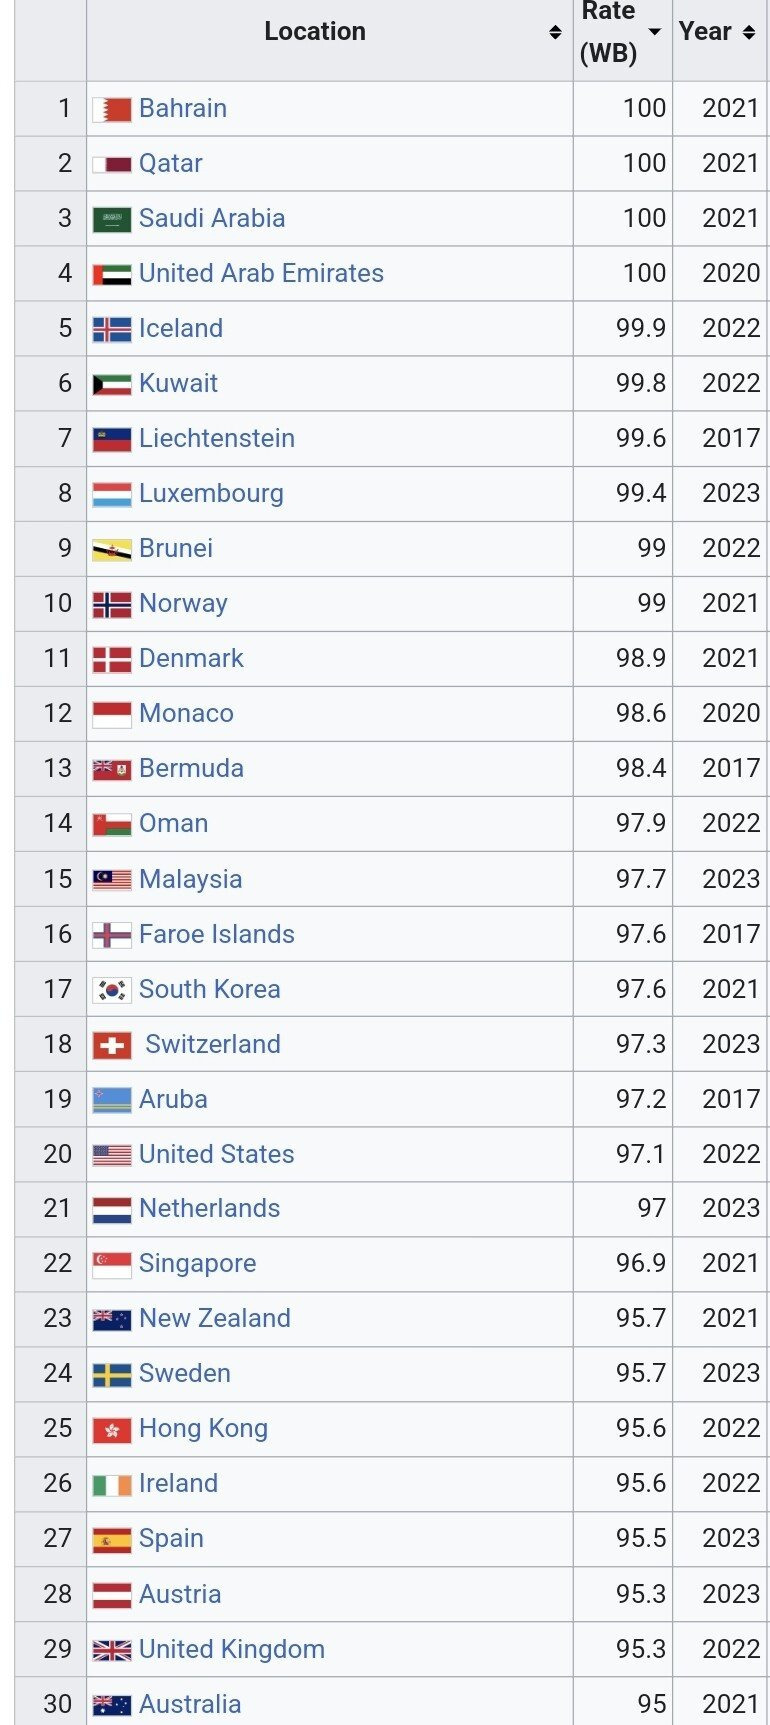Image resolution: width=770 pixels, height=1725 pixels.
Task: Go to the Netherlands article link
Action: click(x=210, y=1208)
